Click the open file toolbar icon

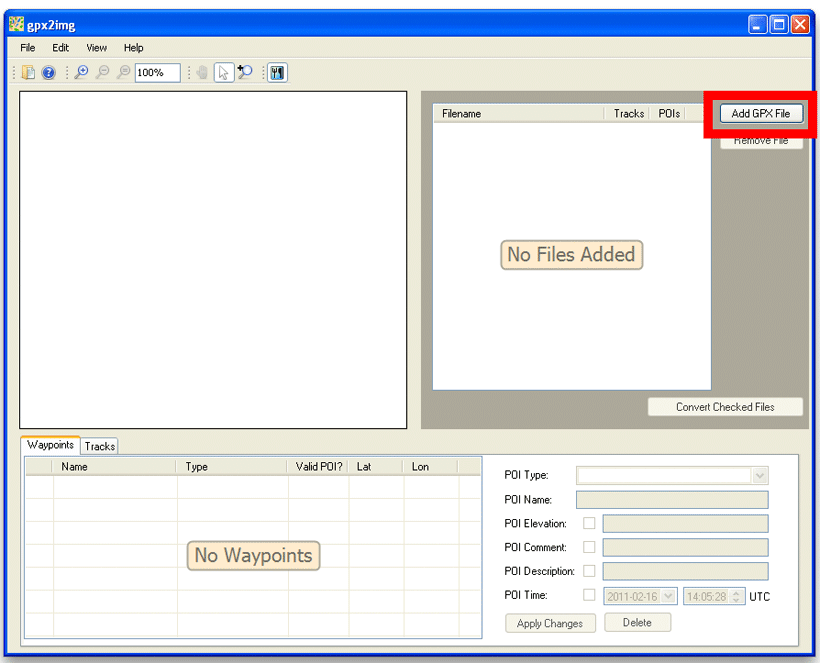[28, 72]
